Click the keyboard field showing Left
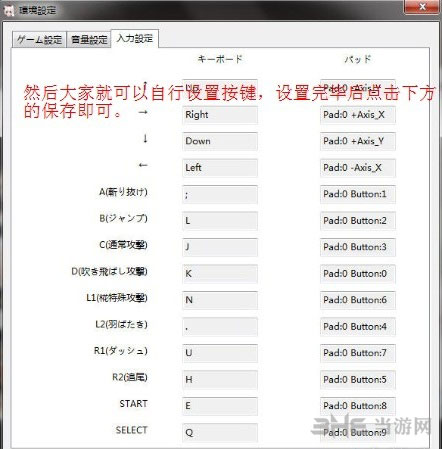Screen dimensions: 442x449 tap(220, 168)
